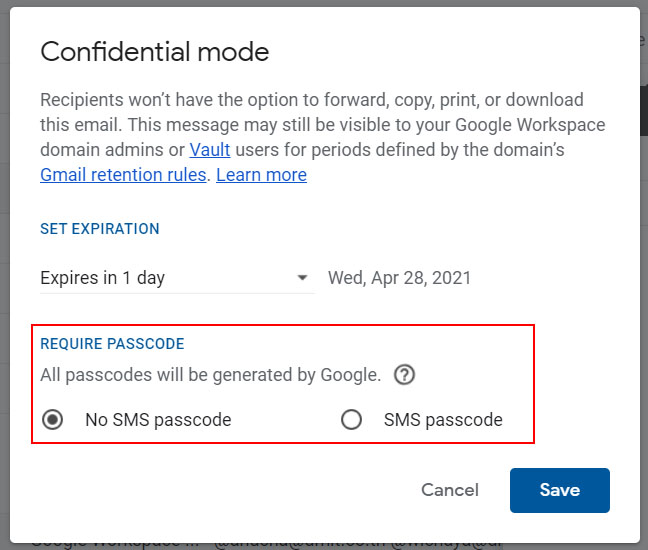
Task: Open the Vault link
Action: 210,150
